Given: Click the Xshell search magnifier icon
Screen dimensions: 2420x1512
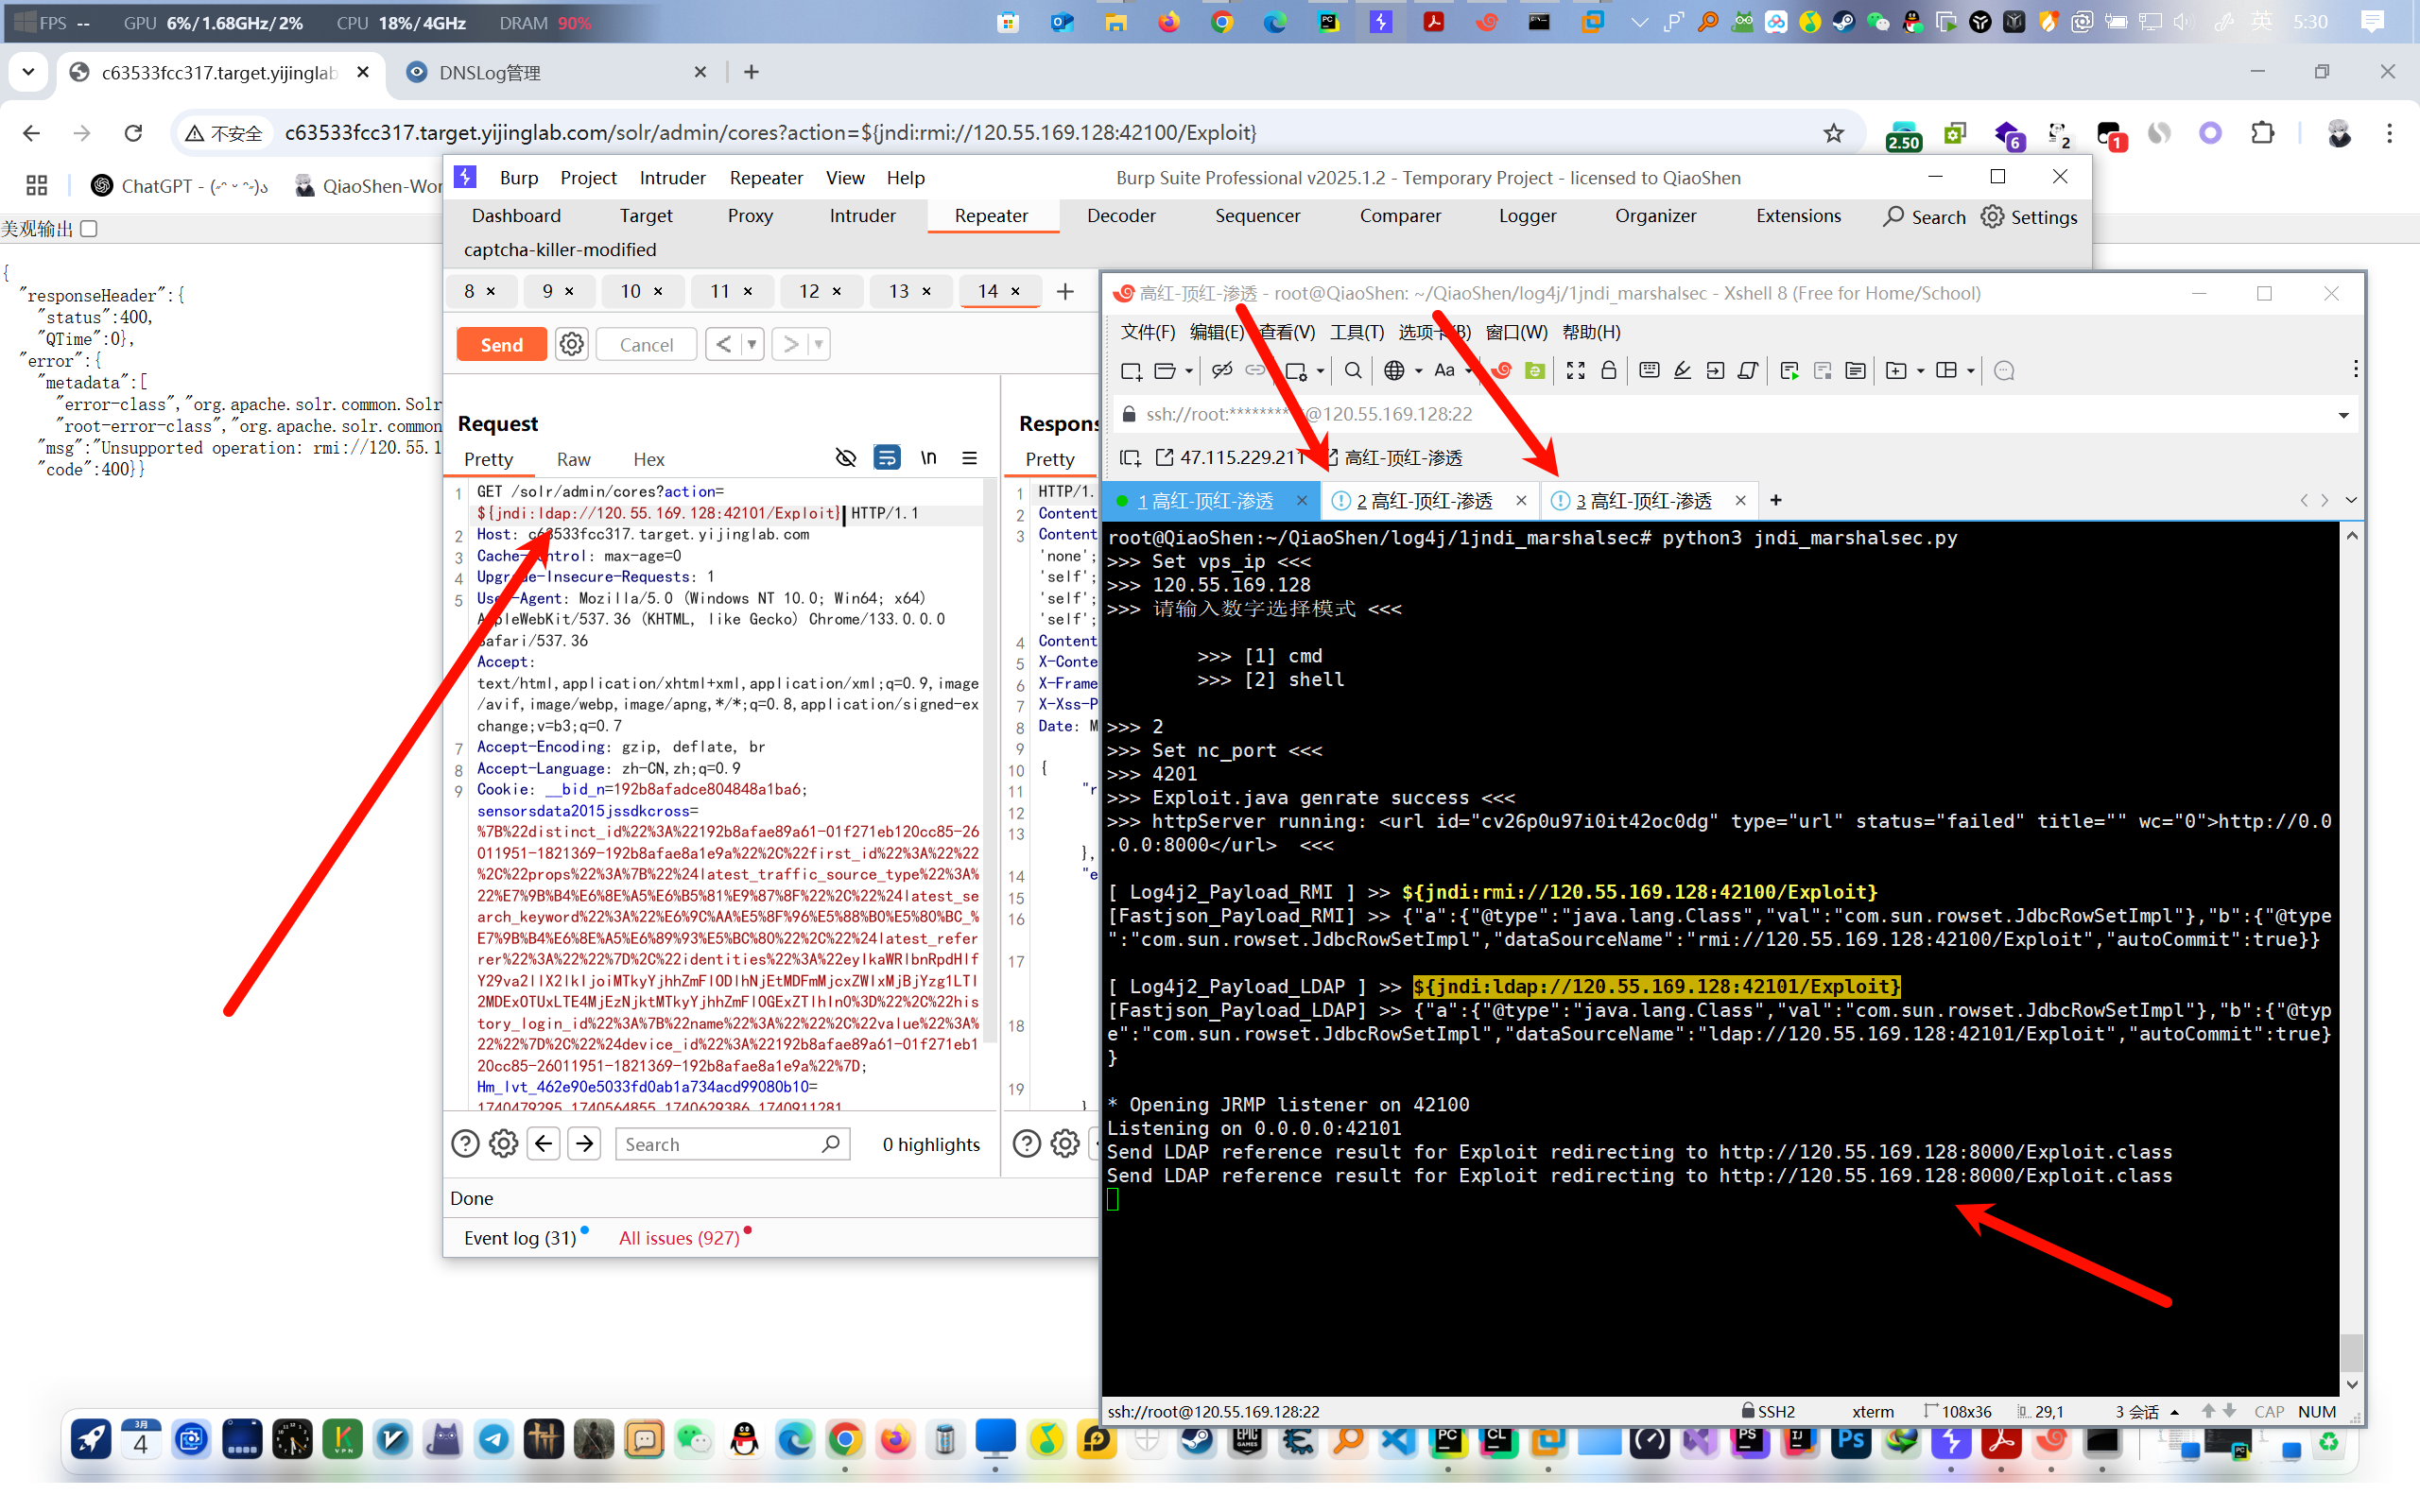Looking at the screenshot, I should (1353, 371).
